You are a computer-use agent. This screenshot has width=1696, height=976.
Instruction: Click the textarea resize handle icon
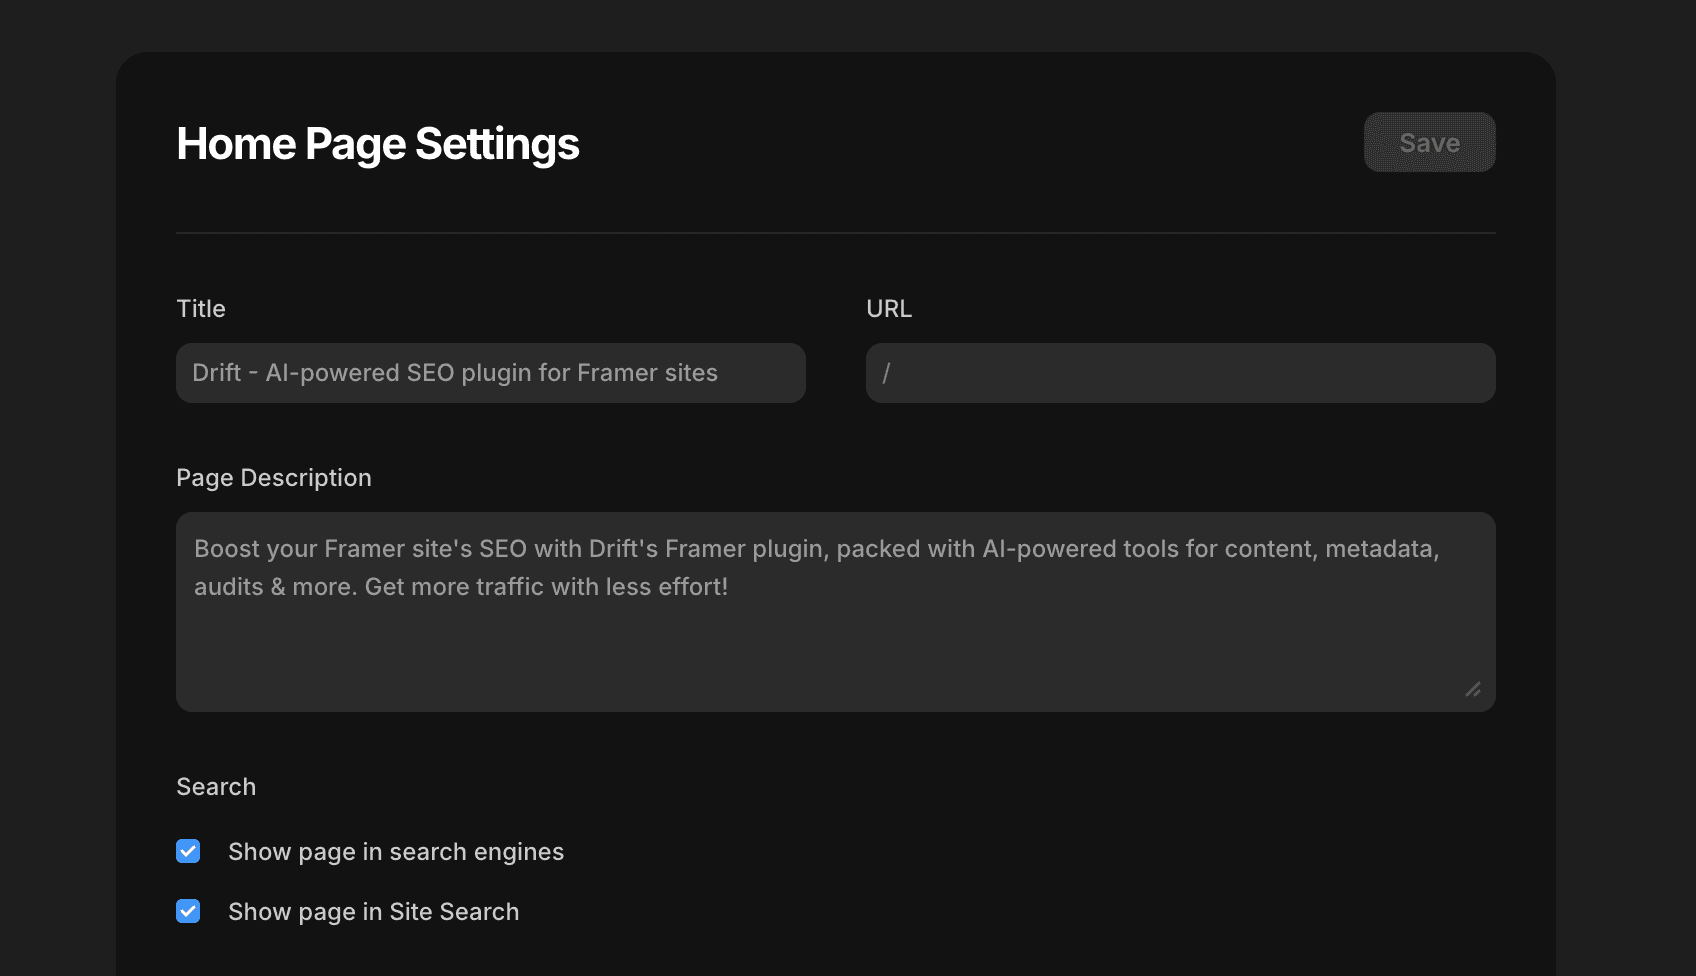pos(1473,690)
